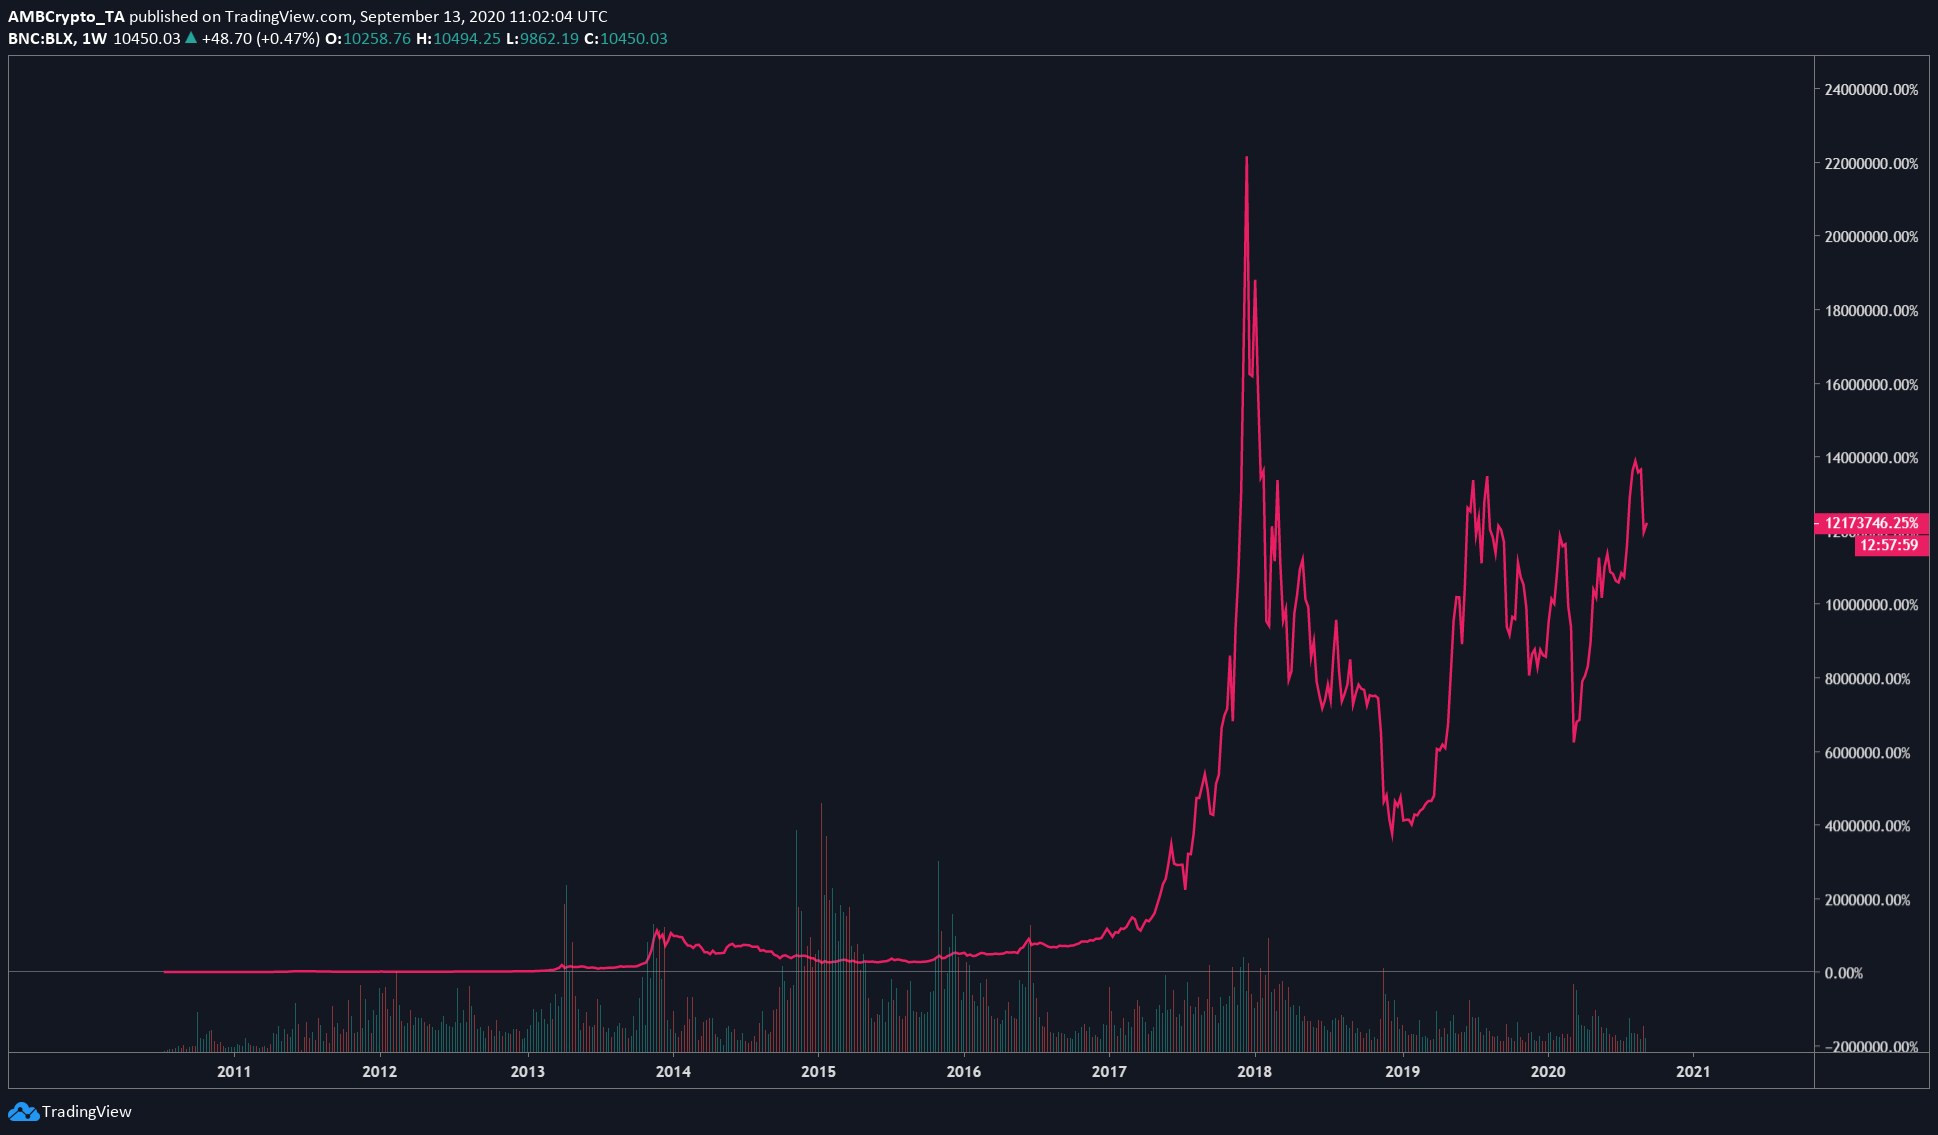The width and height of the screenshot is (1938, 1135).
Task: Click the TradingView cloud logo icon
Action: coord(23,1111)
